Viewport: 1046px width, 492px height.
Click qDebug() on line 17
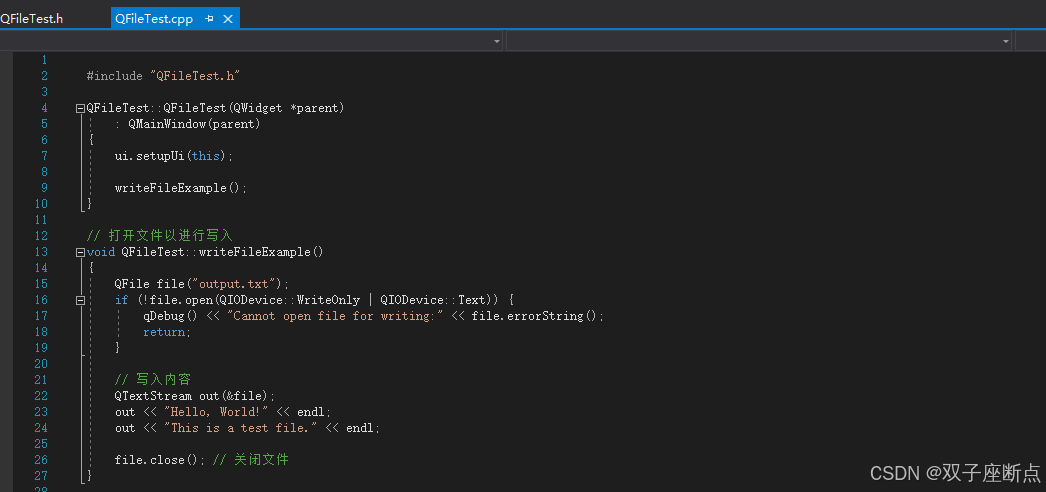(x=171, y=316)
